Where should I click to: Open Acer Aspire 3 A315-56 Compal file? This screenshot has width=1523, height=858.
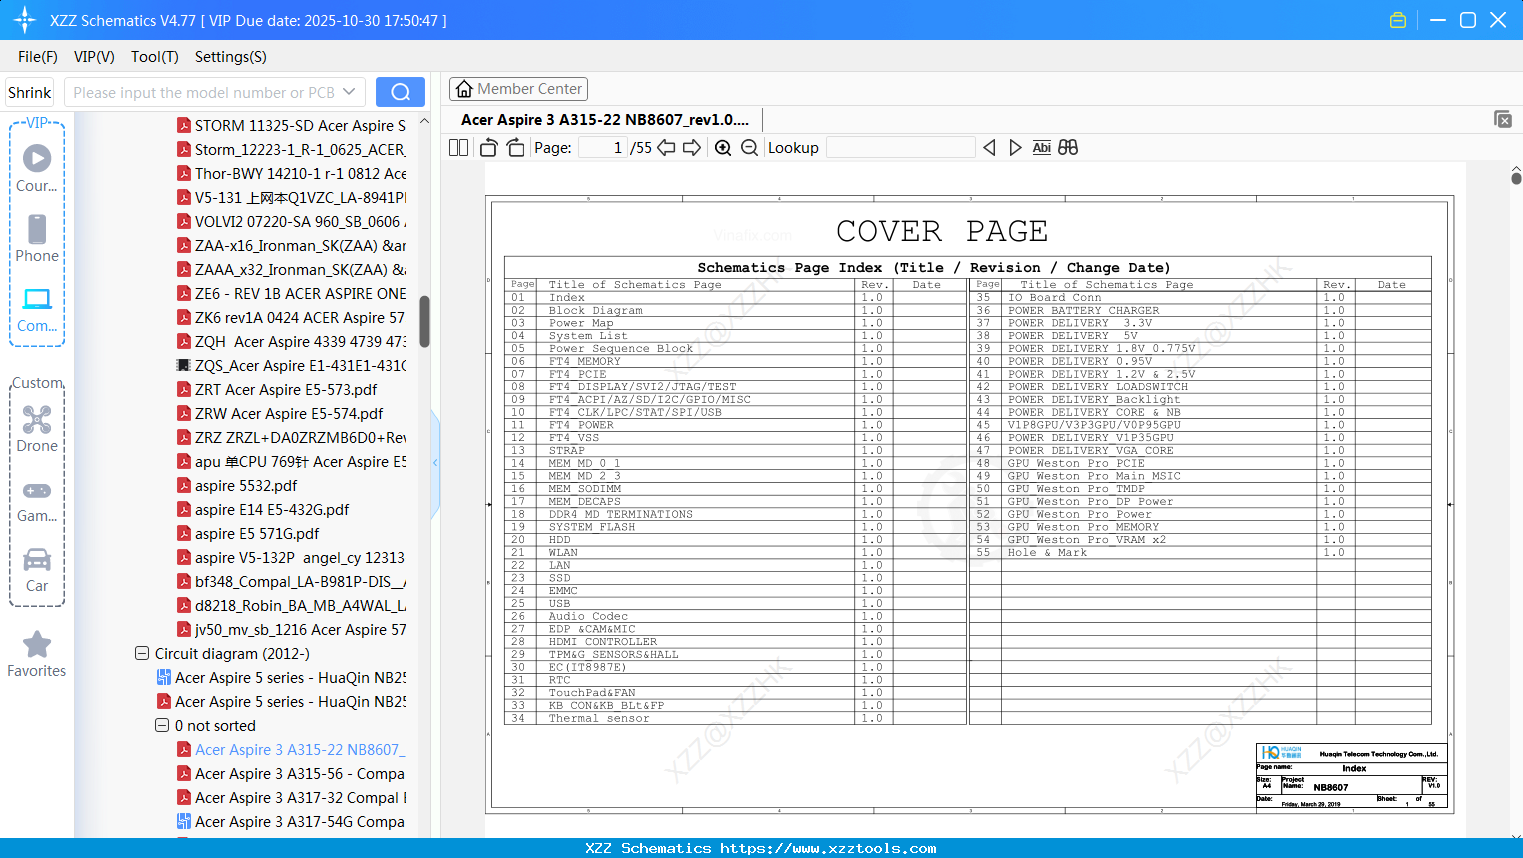click(x=292, y=773)
